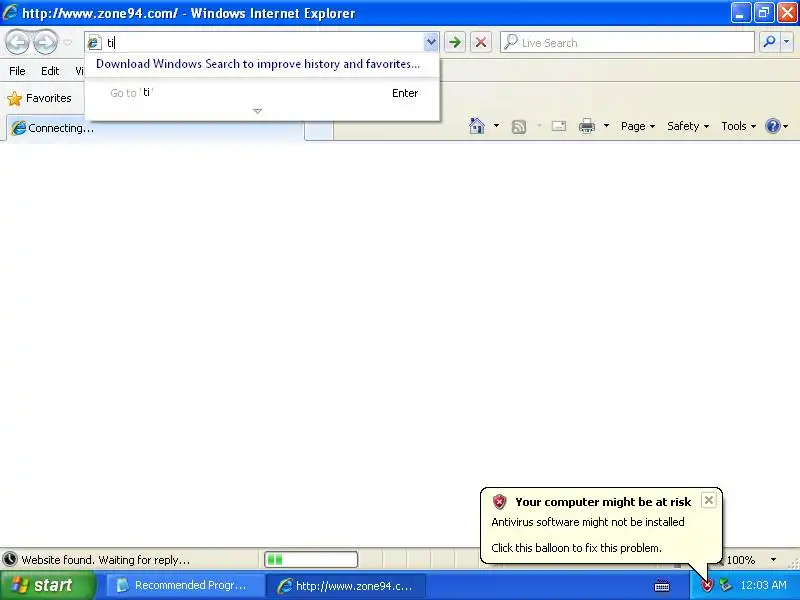Click the status bar loading icon
The width and height of the screenshot is (800, 600).
tap(10, 560)
